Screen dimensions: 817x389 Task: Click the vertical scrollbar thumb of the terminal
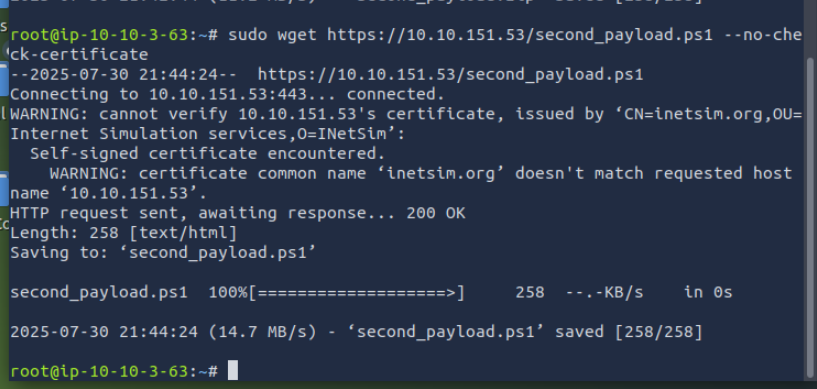click(x=810, y=216)
